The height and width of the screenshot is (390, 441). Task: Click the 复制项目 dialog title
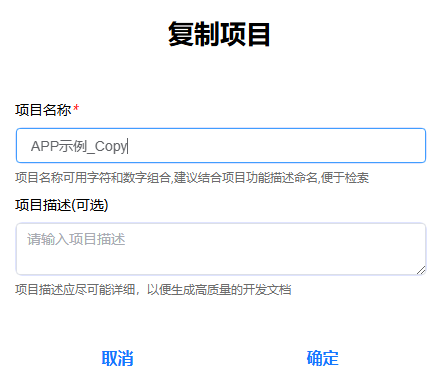point(219,34)
